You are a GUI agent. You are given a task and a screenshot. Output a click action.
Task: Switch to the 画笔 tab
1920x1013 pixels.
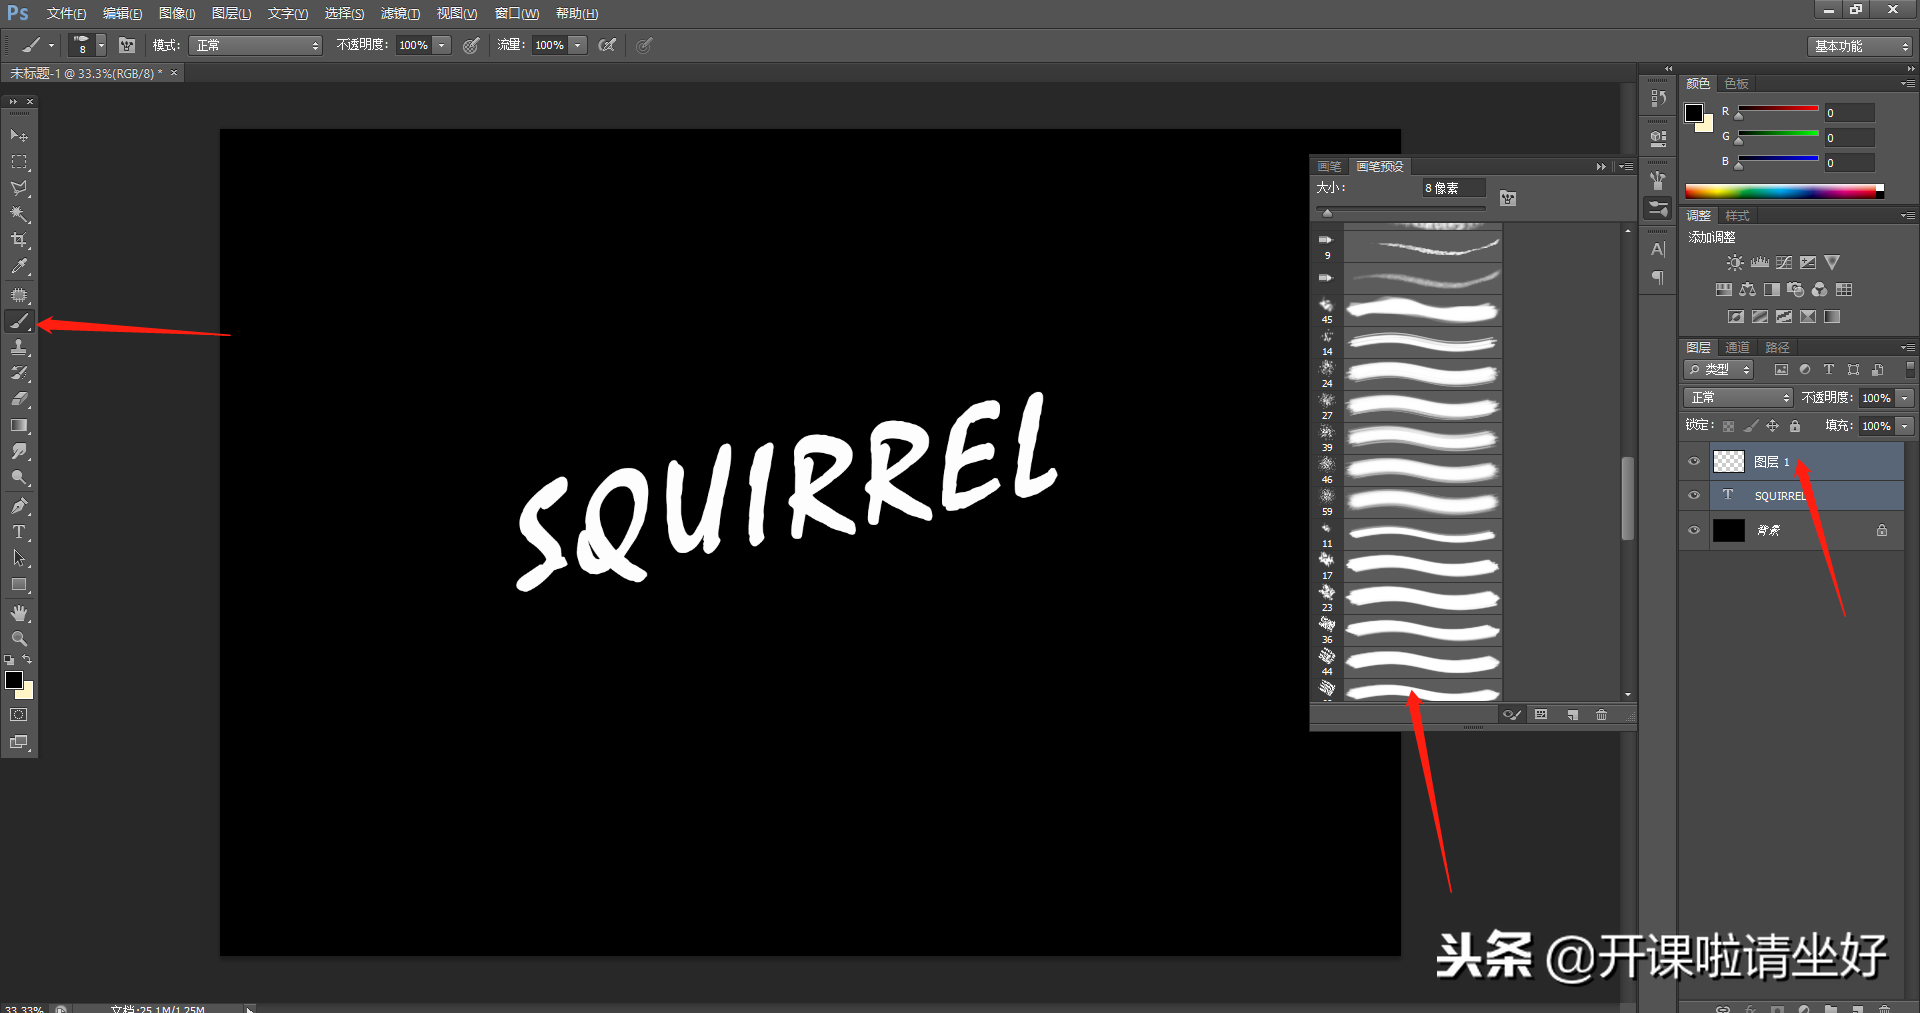[x=1329, y=166]
